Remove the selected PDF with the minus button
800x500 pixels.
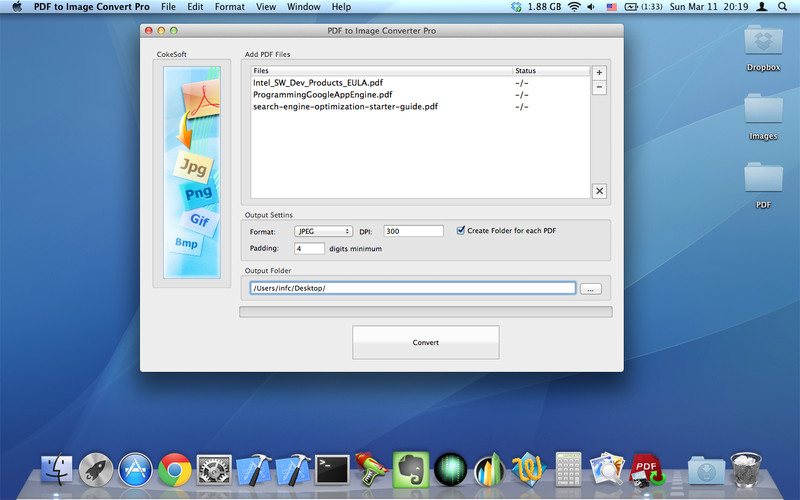(x=599, y=87)
